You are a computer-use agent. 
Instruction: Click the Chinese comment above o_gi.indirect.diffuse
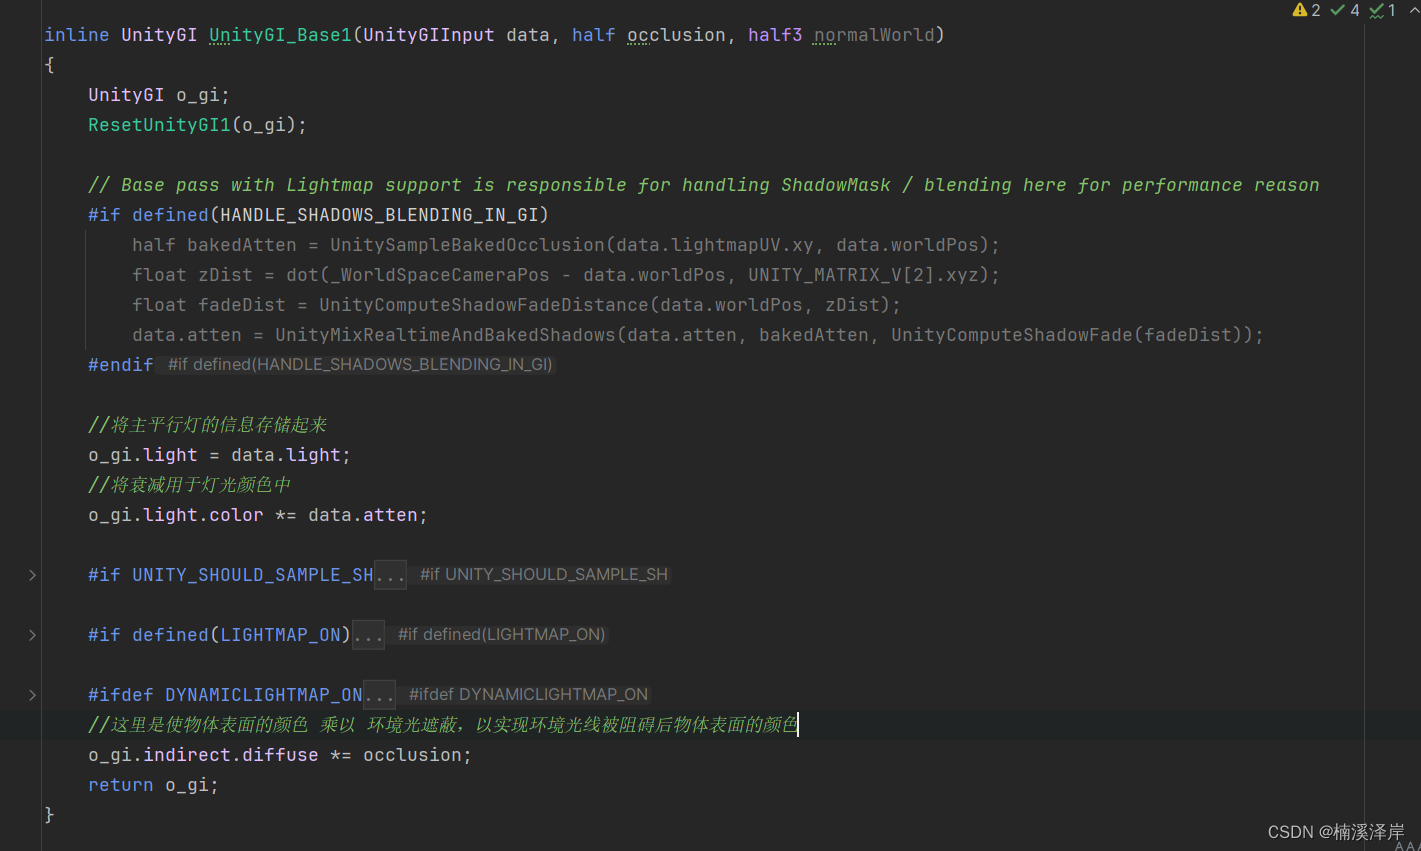coord(443,725)
